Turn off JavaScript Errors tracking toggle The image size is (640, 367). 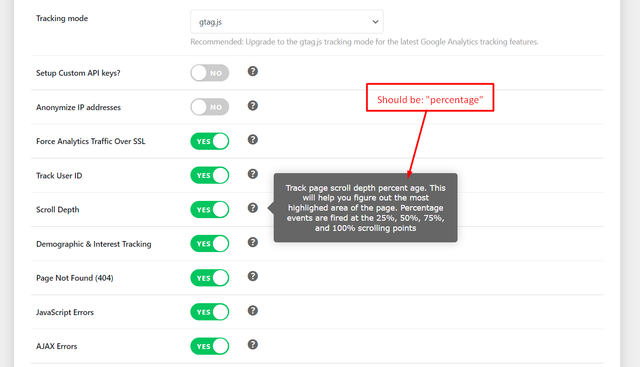209,312
